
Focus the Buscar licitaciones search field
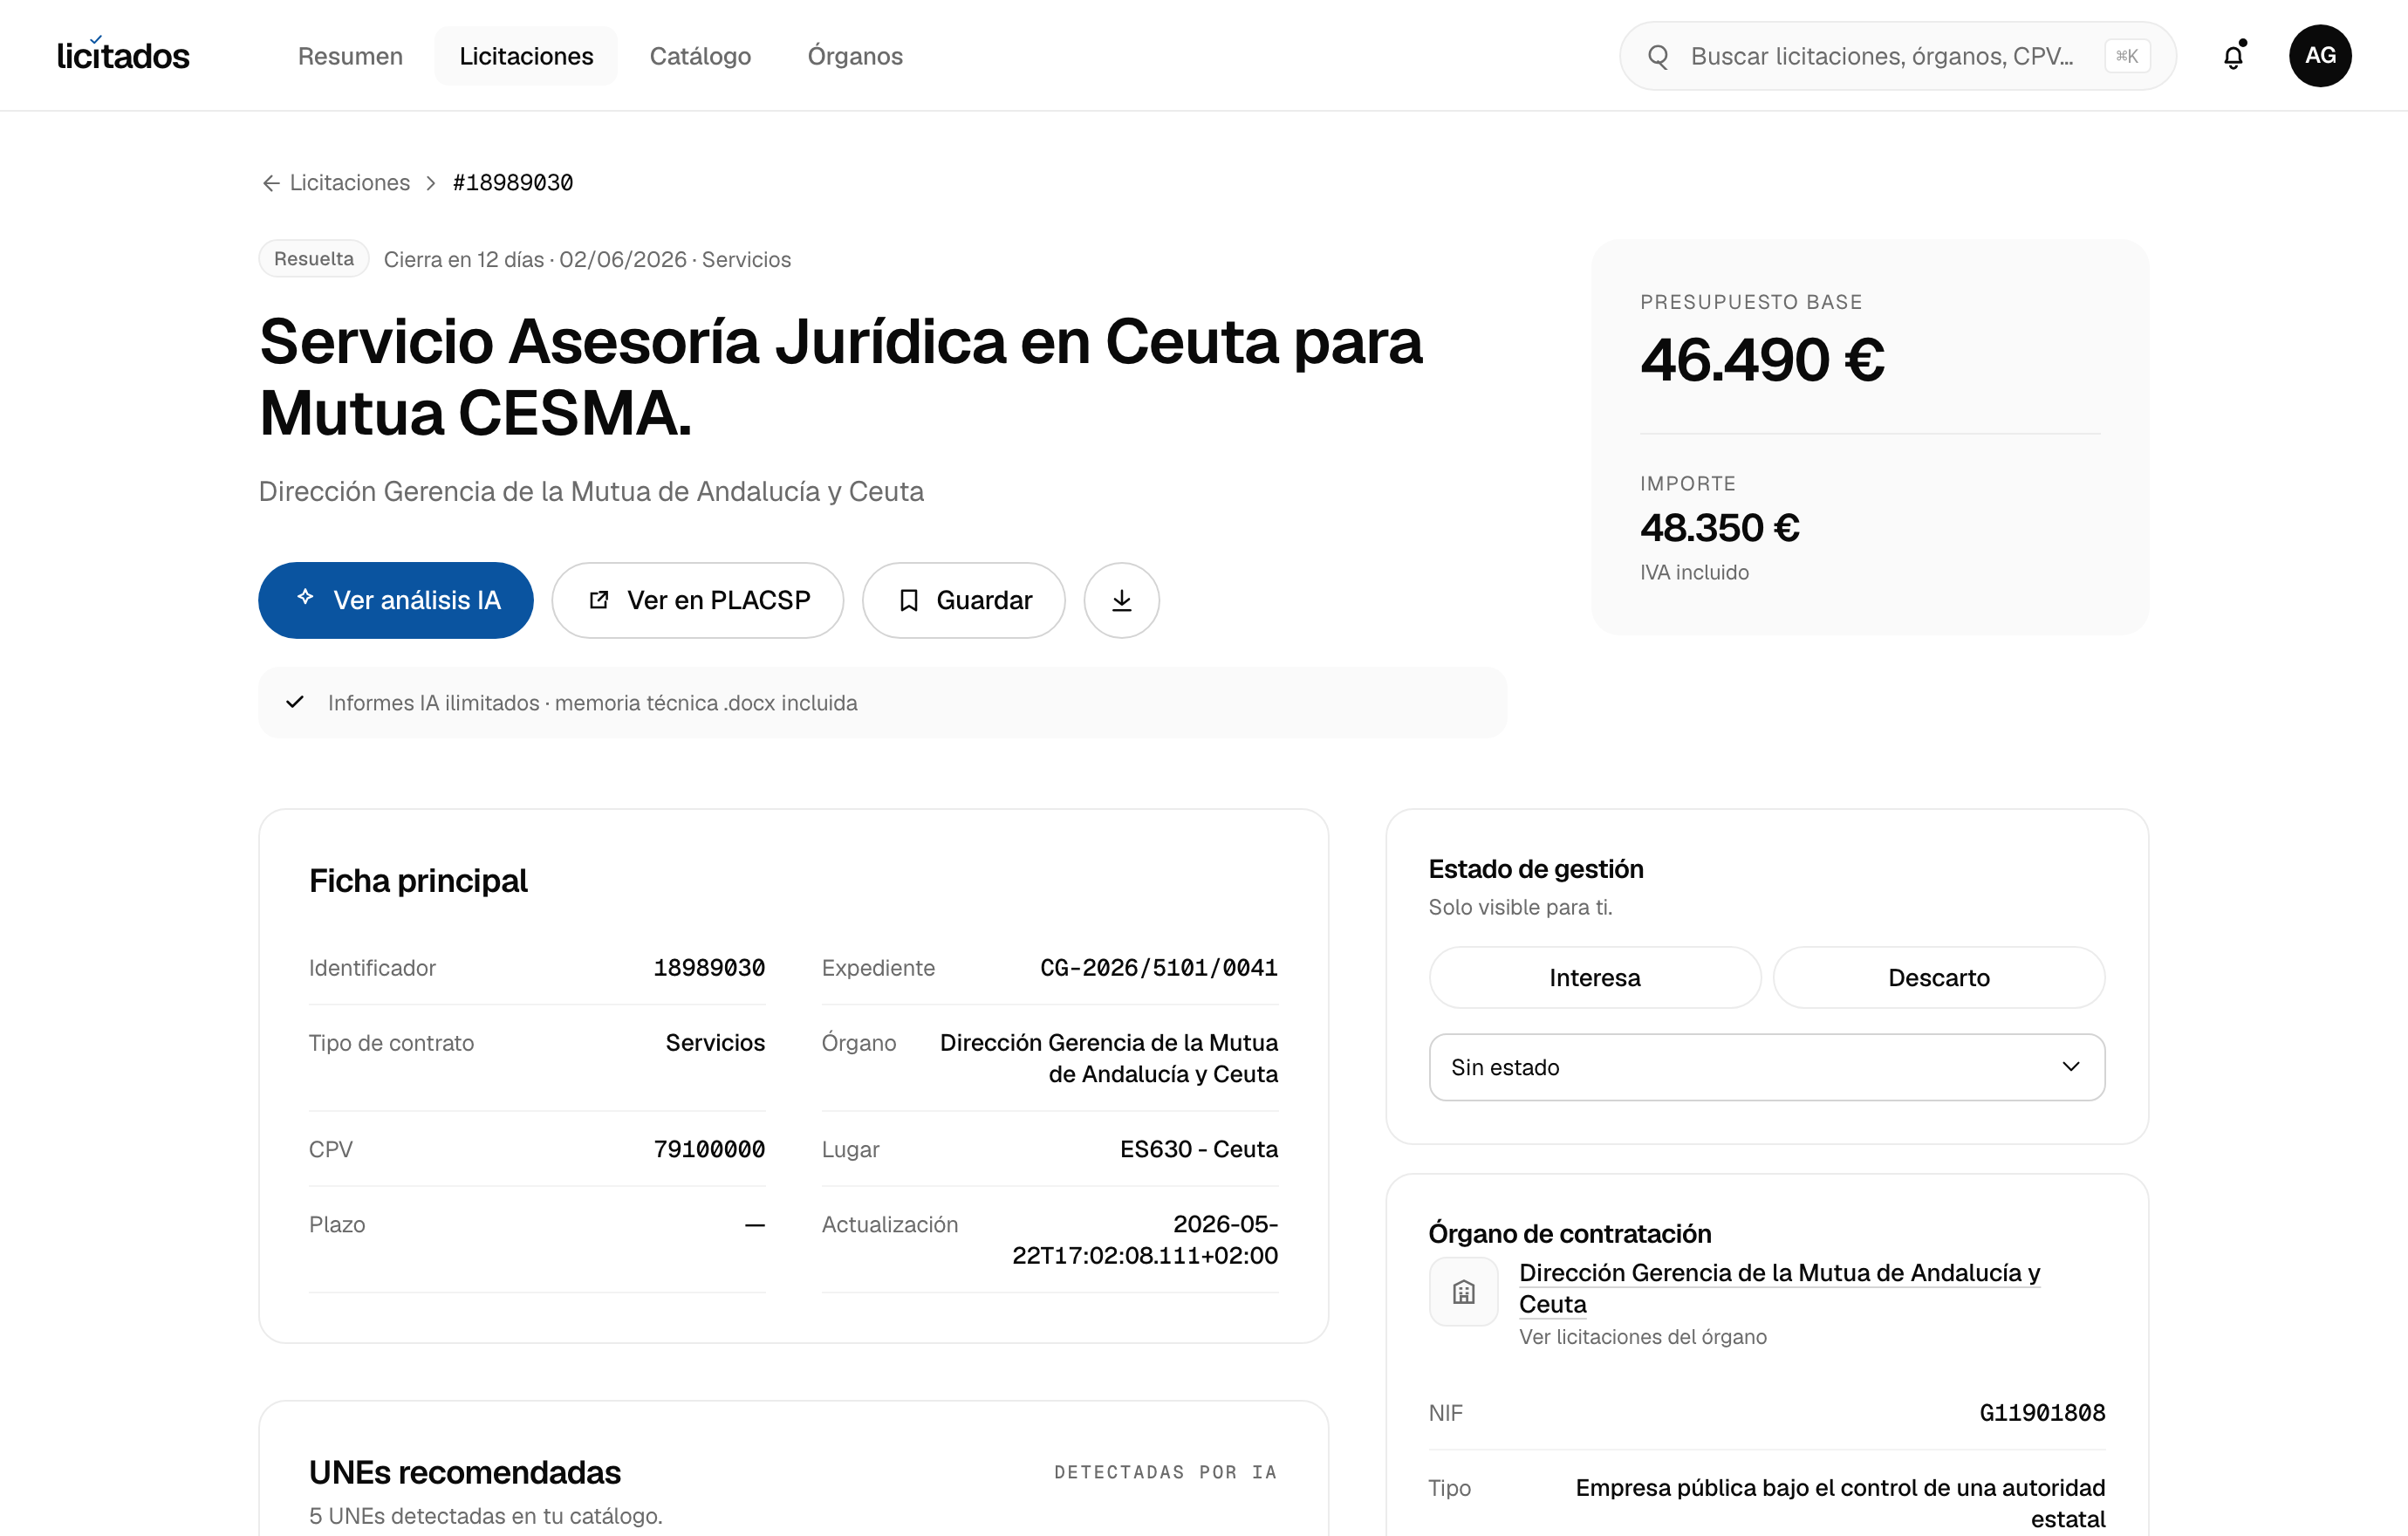click(x=1898, y=56)
